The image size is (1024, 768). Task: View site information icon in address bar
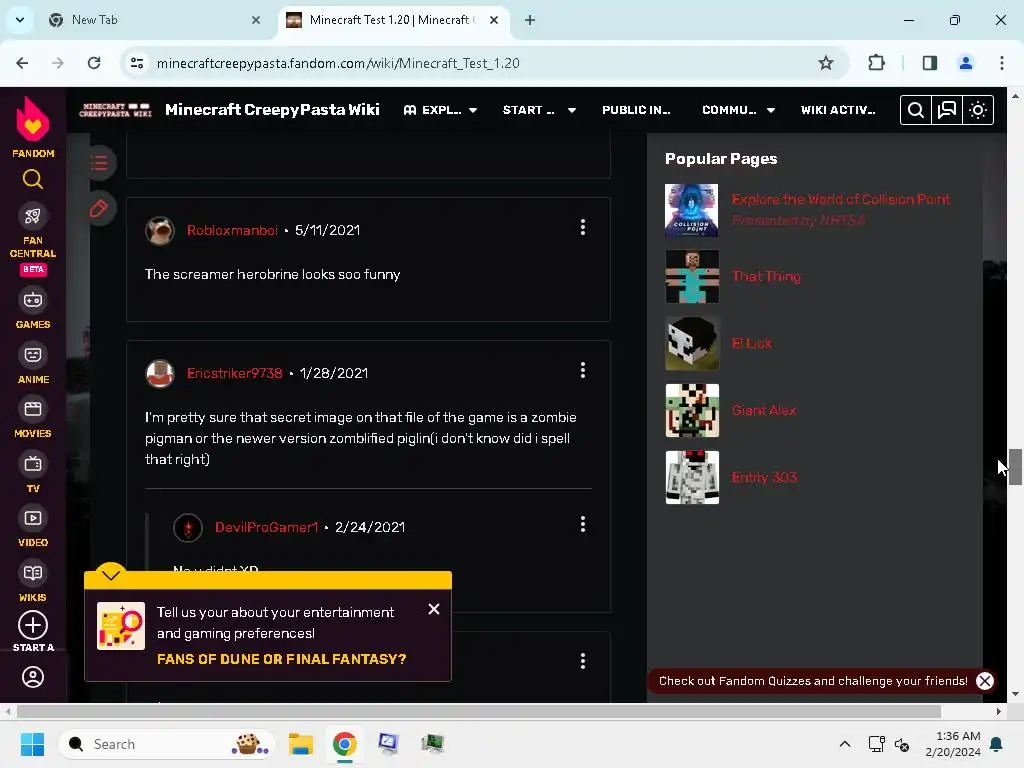point(137,63)
